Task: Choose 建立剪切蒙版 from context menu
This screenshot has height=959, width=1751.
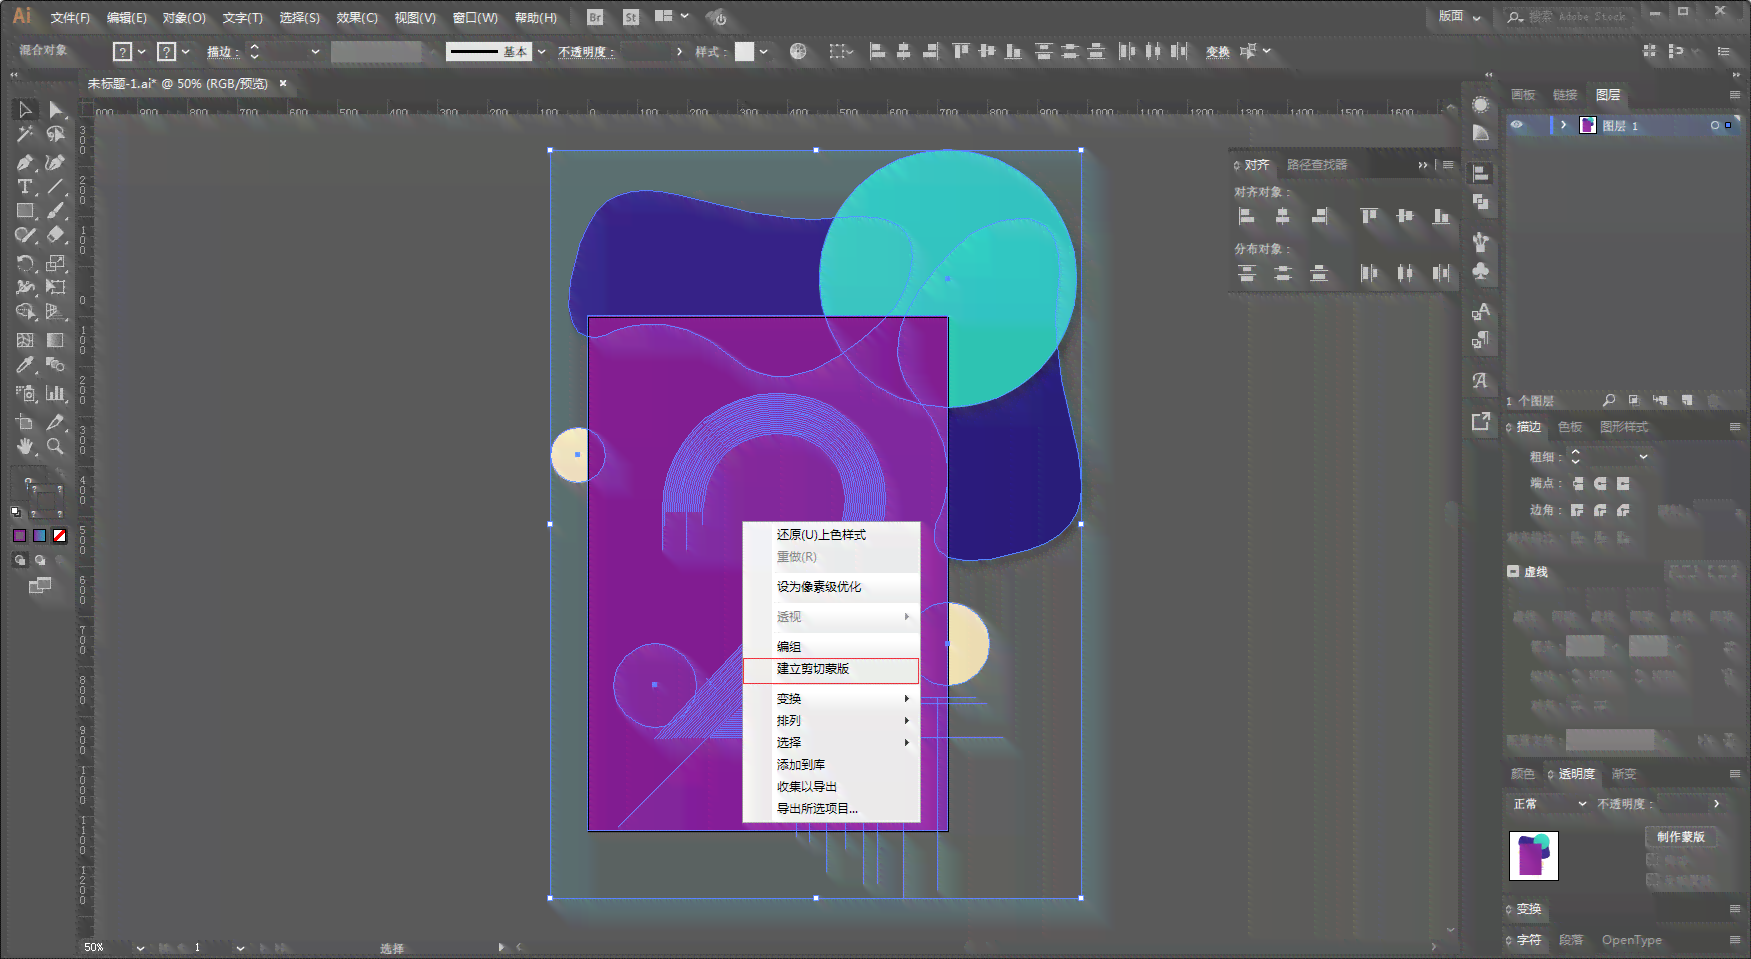Action: click(831, 669)
